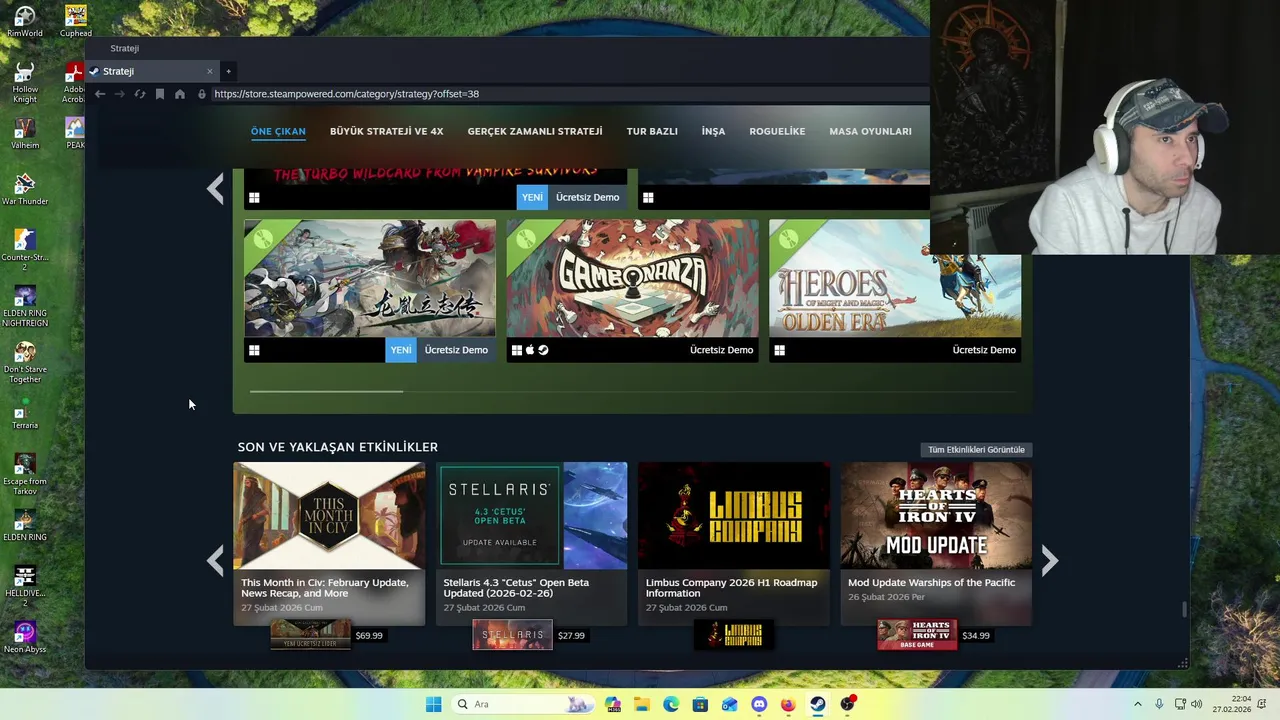Show hidden tray icons chevron
This screenshot has width=1280, height=720.
point(1138,704)
